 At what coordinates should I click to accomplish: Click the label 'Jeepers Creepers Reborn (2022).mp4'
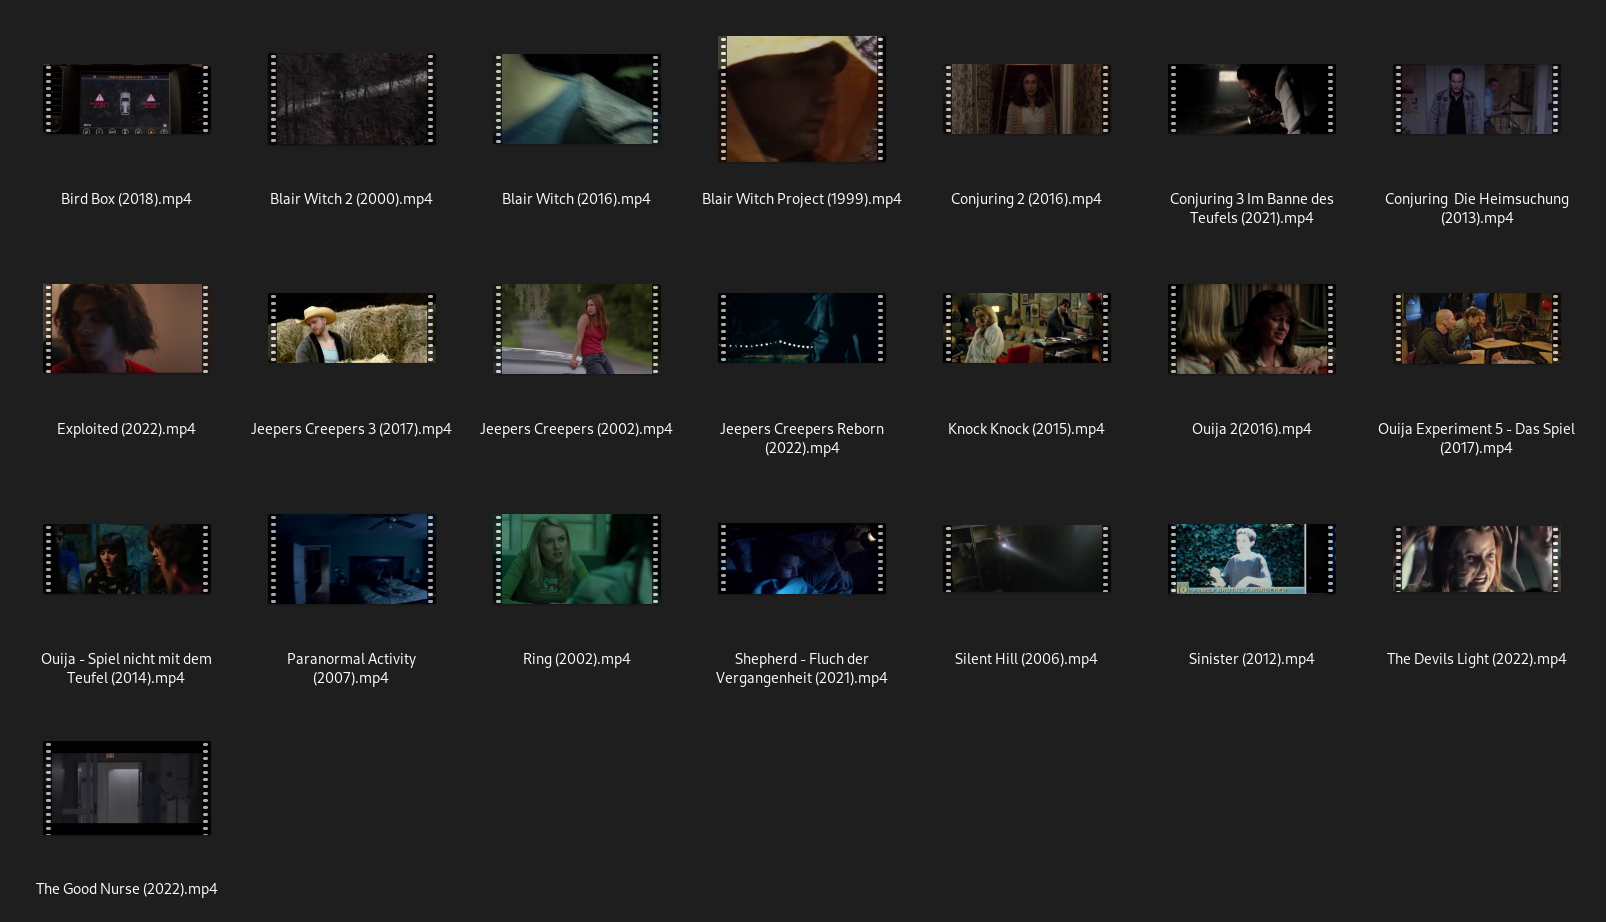pos(801,438)
